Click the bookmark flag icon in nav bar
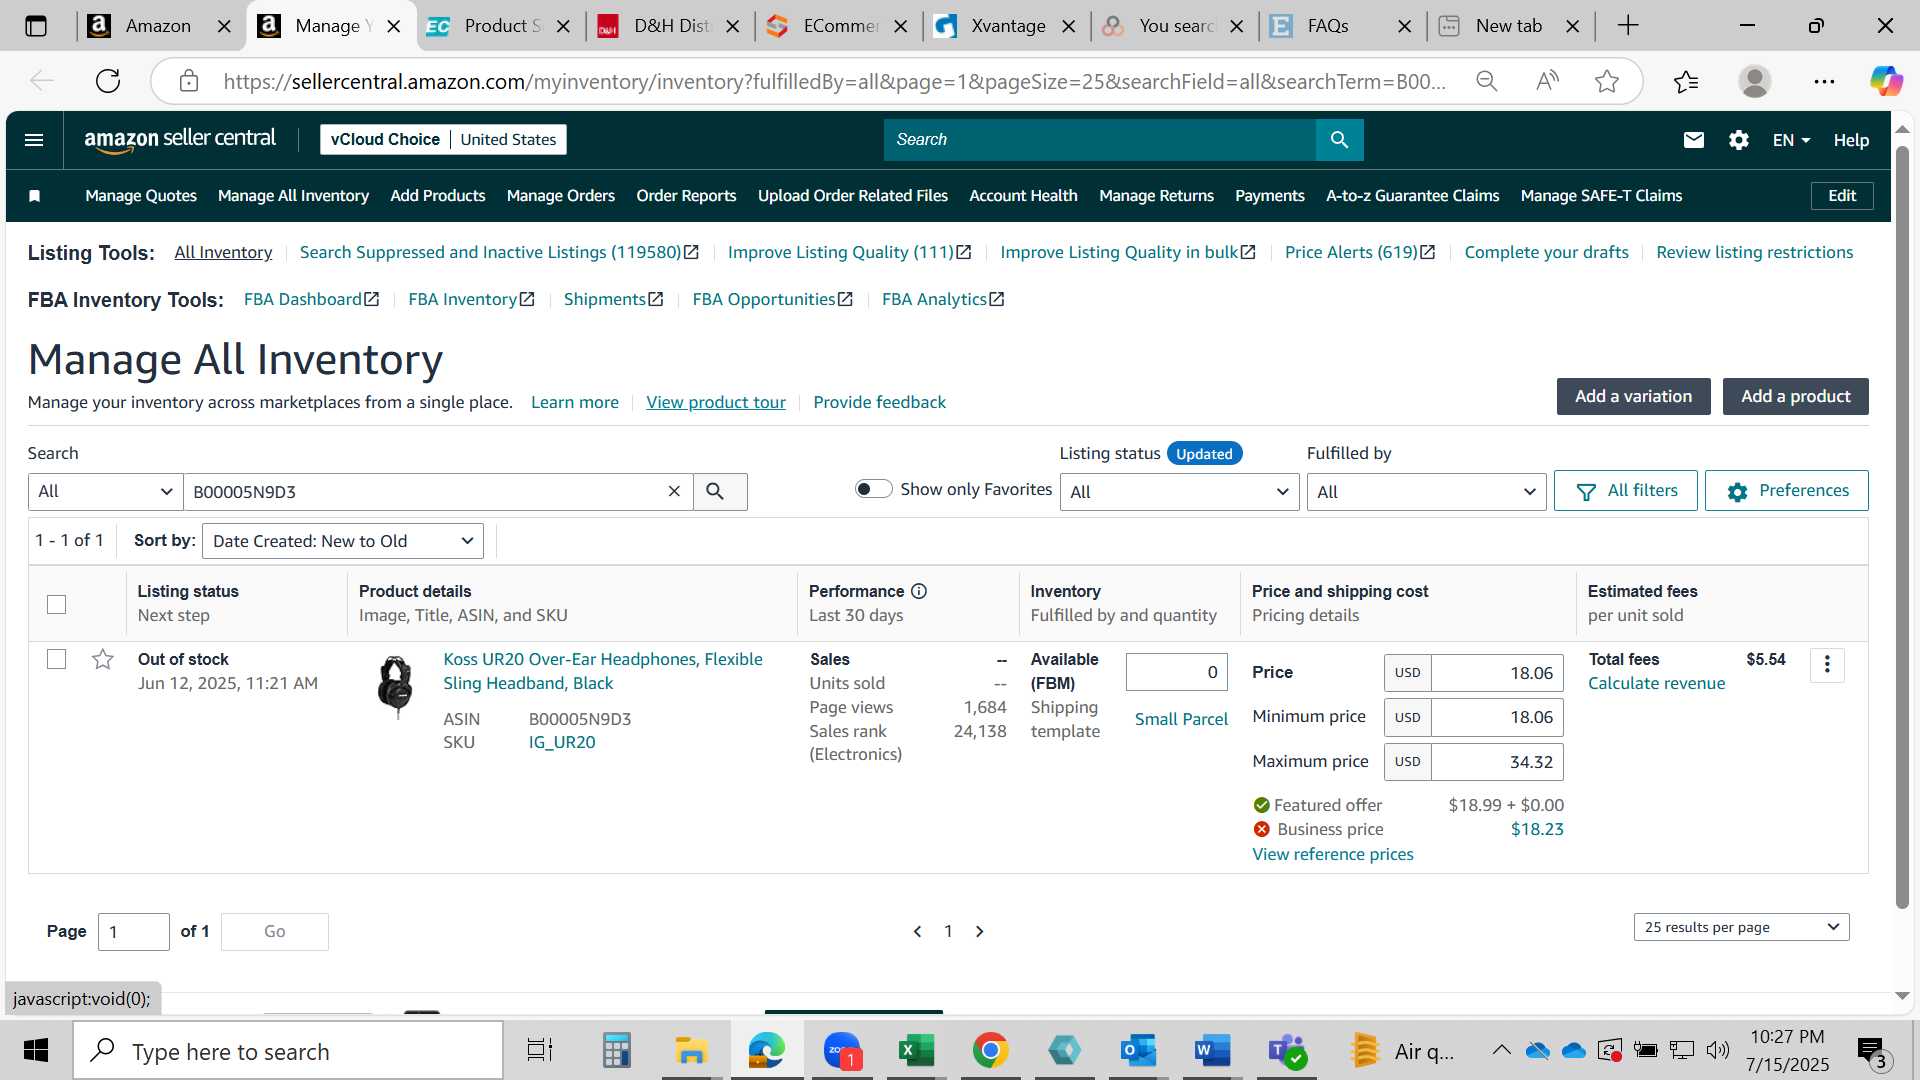Viewport: 1920px width, 1080px height. pyautogui.click(x=35, y=196)
